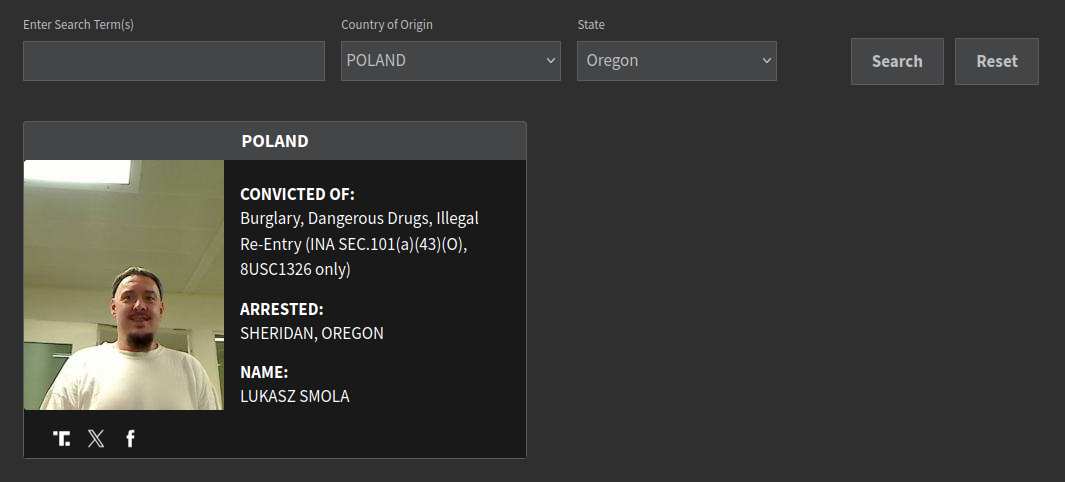The width and height of the screenshot is (1065, 482).
Task: Open the mugshot photo thumbnail
Action: coord(124,285)
